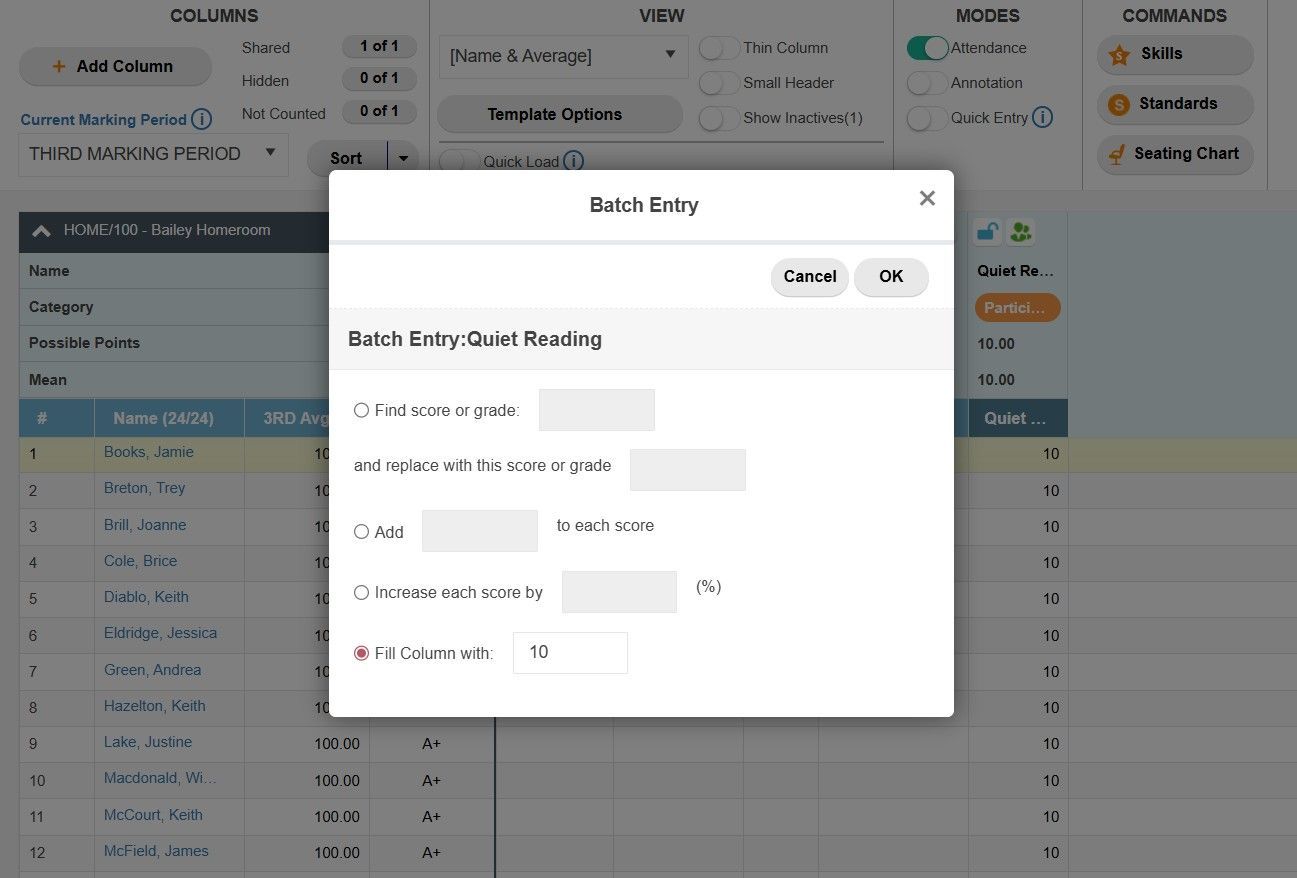
Task: Open the Seating Chart via its icon
Action: tap(1118, 155)
